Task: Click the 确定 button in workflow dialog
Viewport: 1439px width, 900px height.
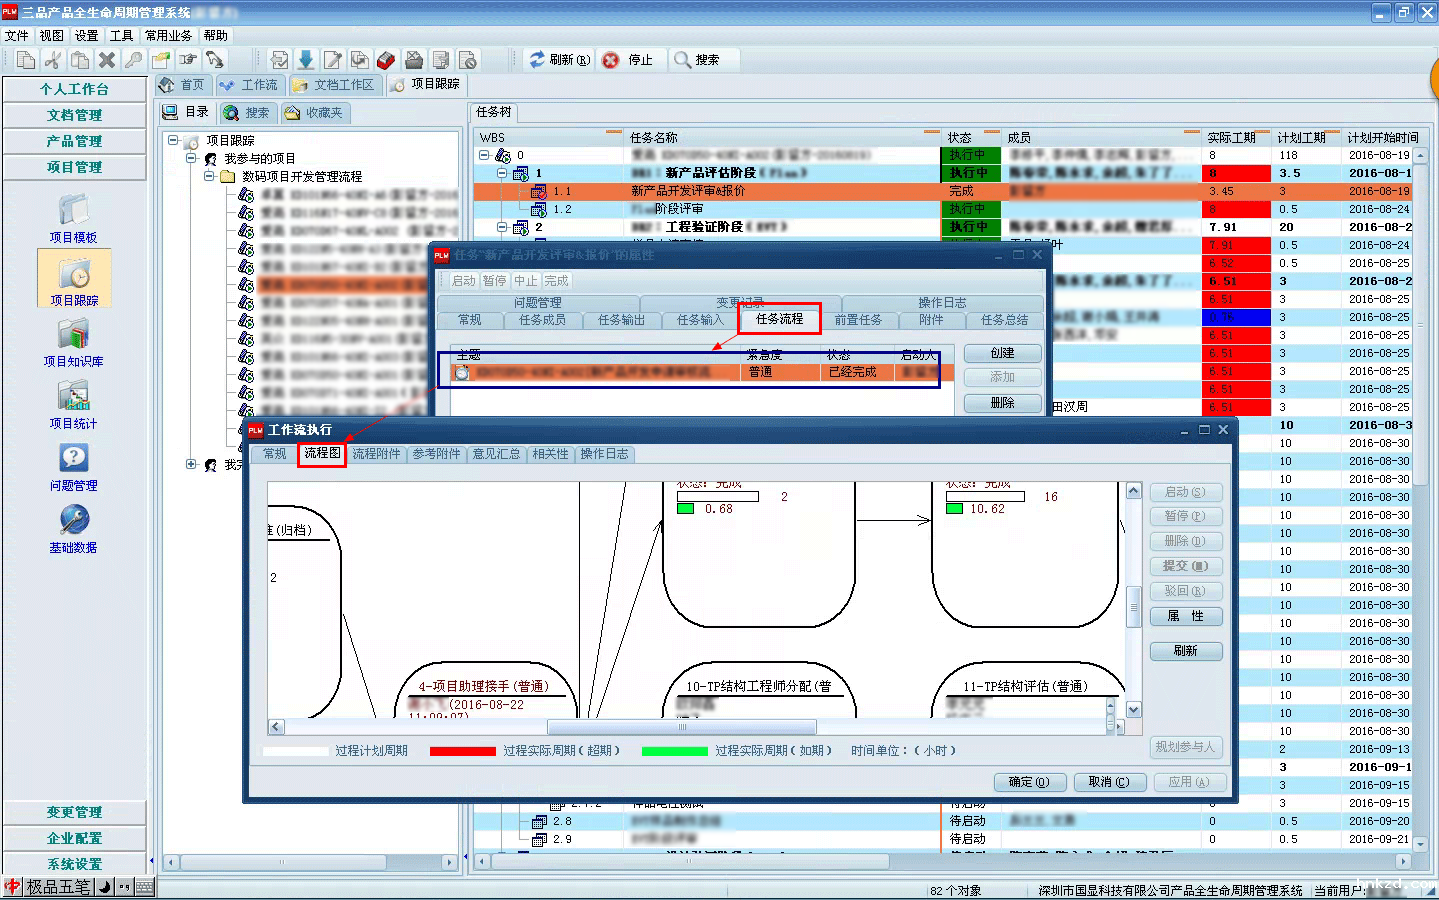Action: click(1029, 782)
